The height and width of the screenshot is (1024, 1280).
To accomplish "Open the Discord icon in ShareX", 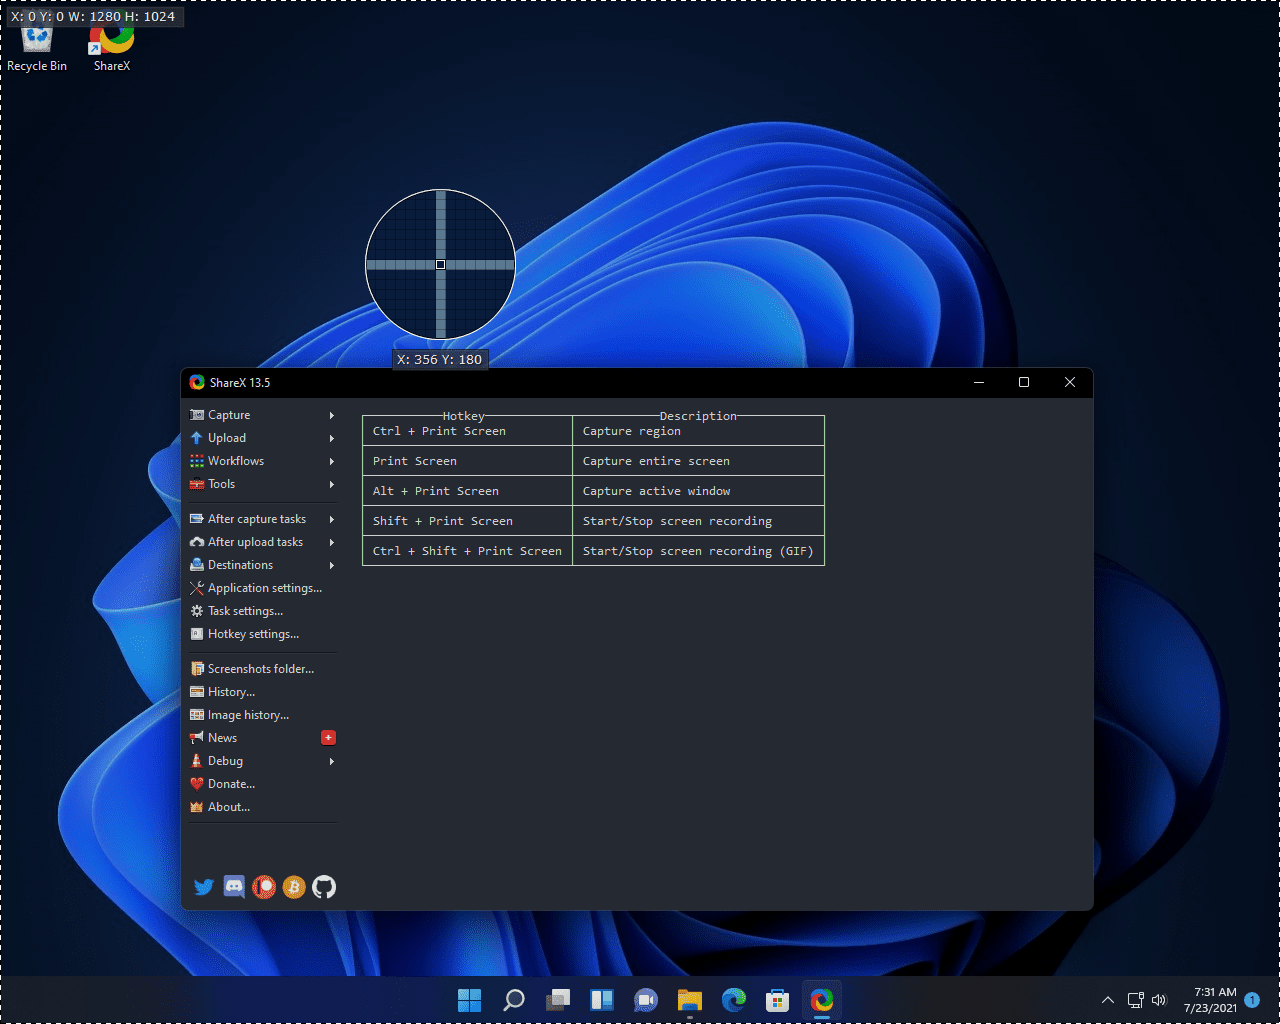I will tap(234, 887).
